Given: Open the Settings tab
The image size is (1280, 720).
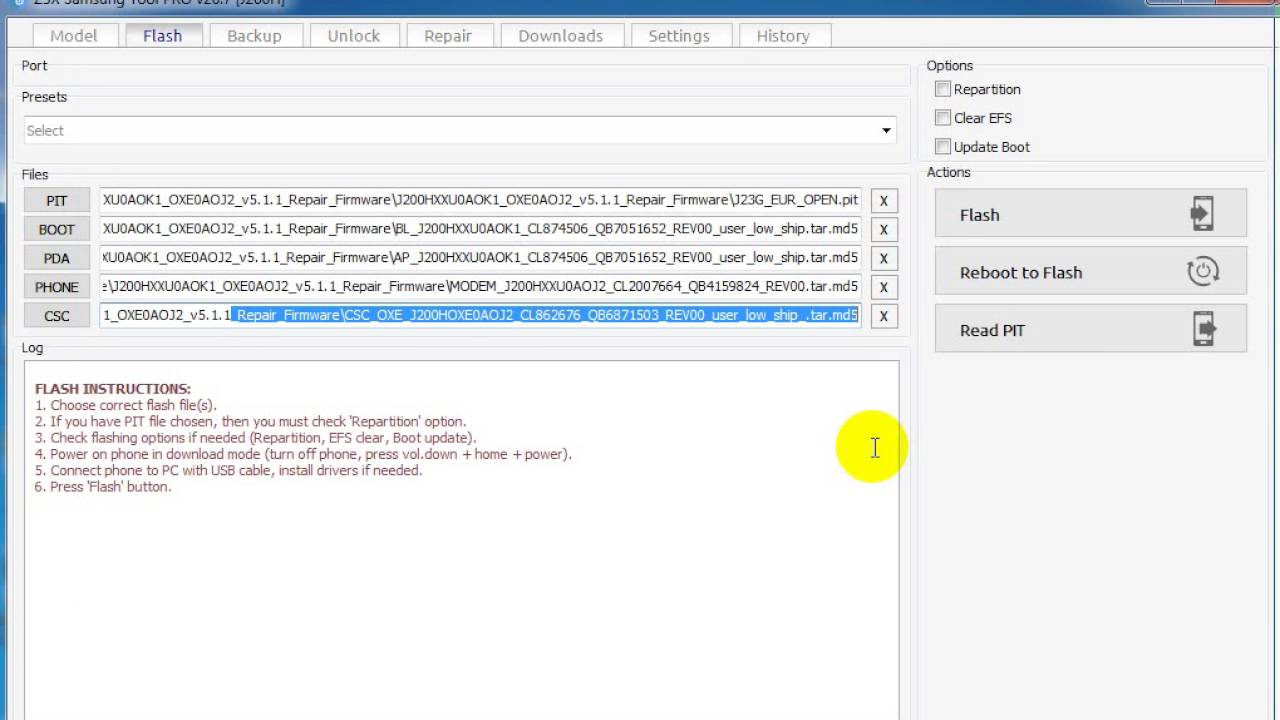Looking at the screenshot, I should coord(679,35).
